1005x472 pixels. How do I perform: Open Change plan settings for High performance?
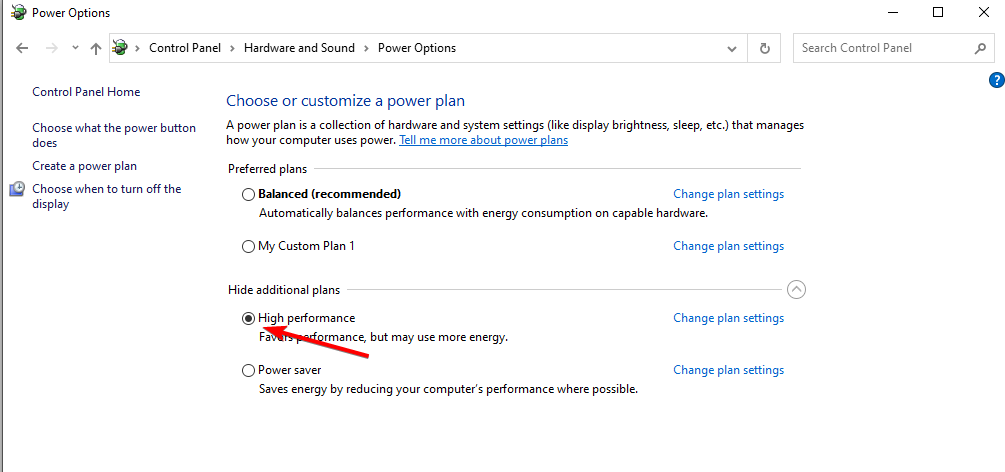point(728,318)
